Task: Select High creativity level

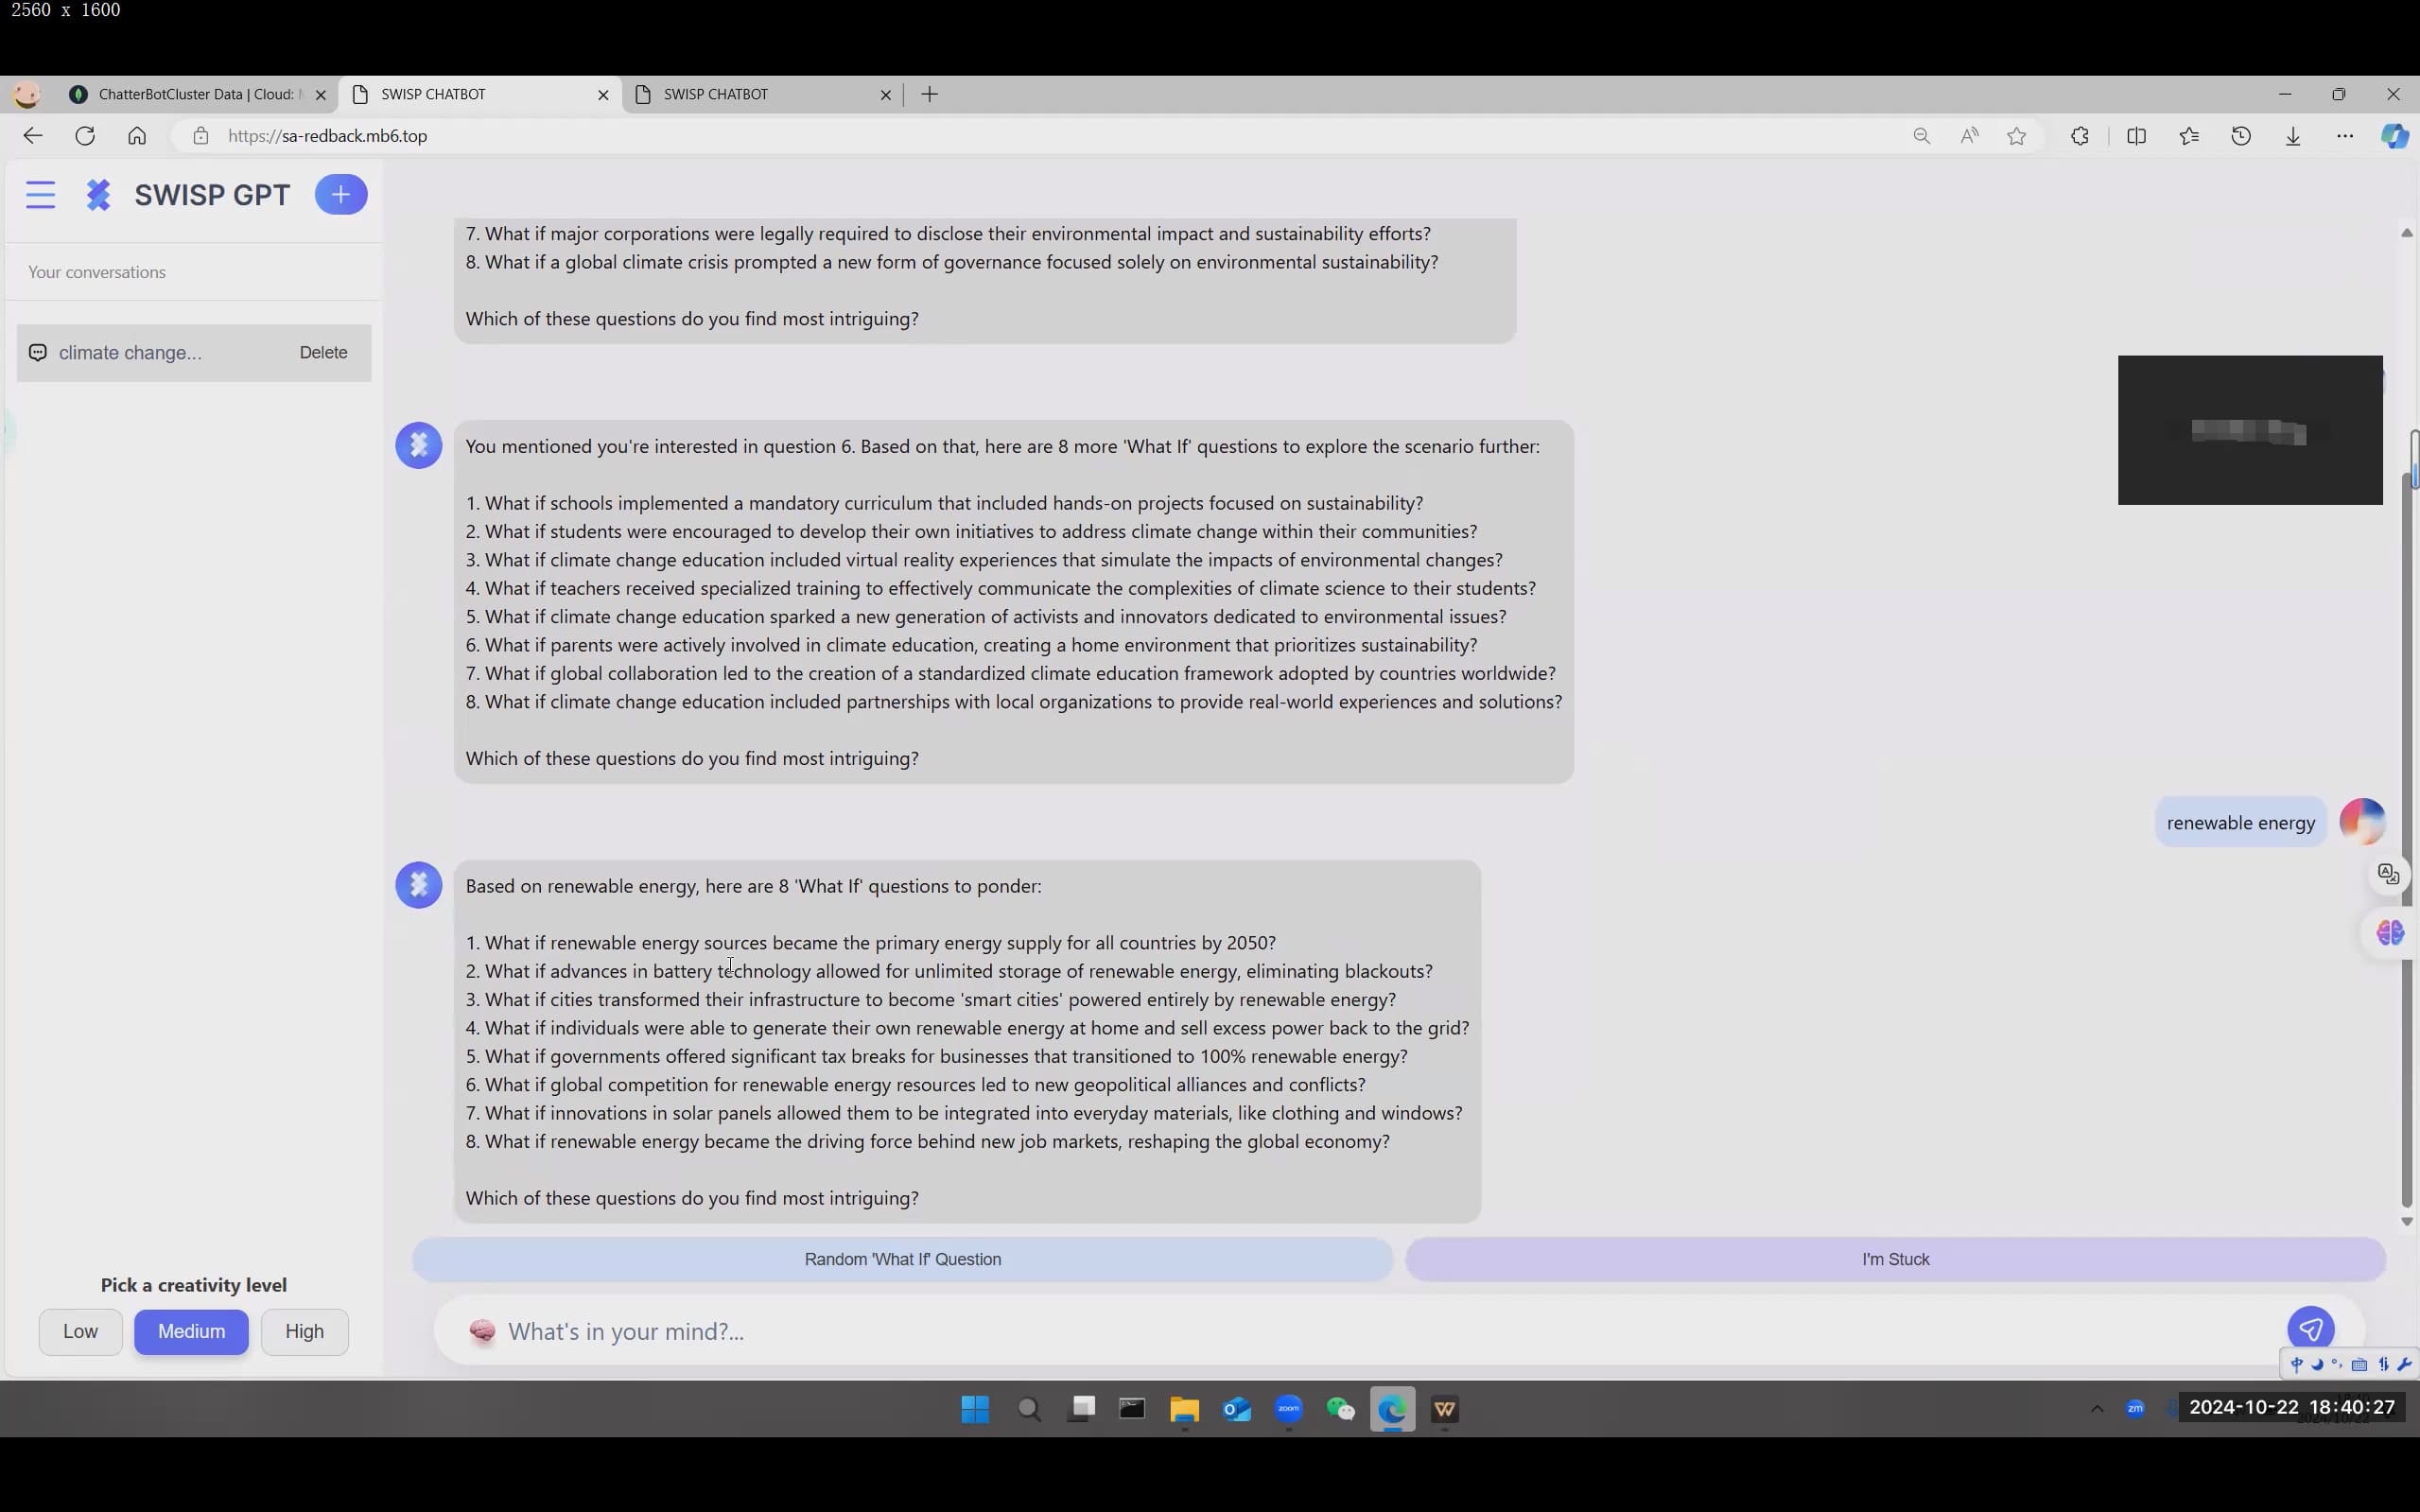Action: 304,1331
